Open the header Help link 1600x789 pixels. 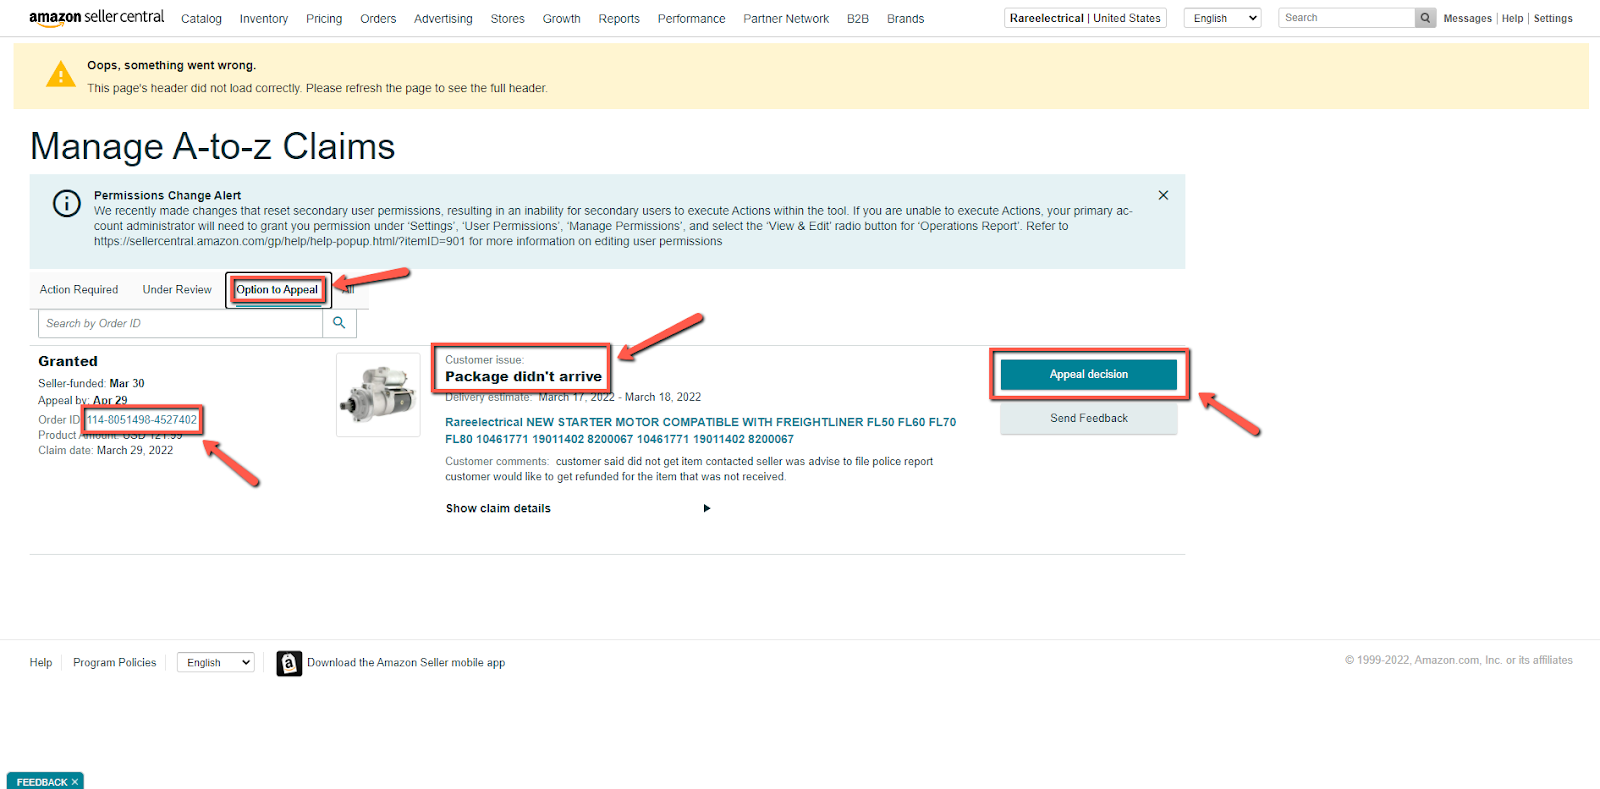[x=1512, y=19]
